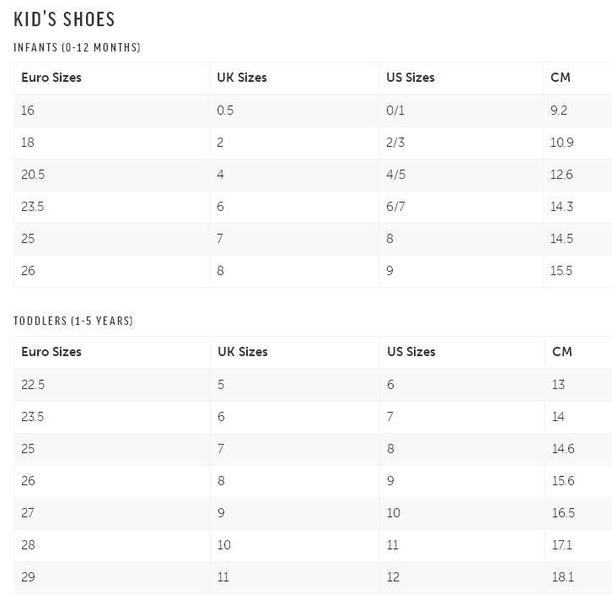Click US Sizes header in infants table

411,78
